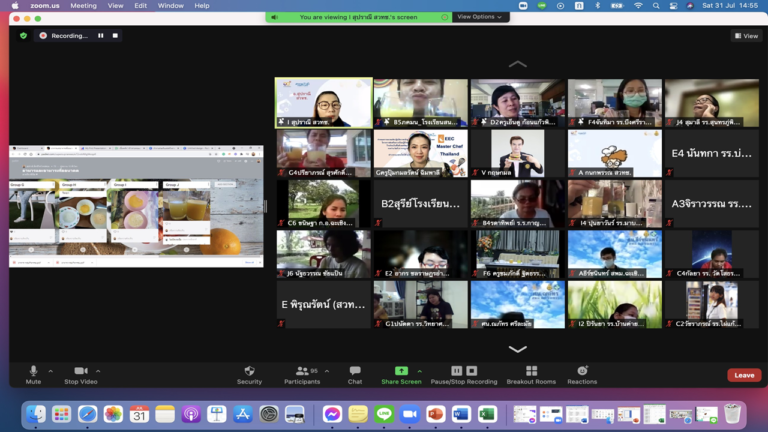768x432 pixels.
Task: Open the Window menu in menu bar
Action: [x=171, y=5]
